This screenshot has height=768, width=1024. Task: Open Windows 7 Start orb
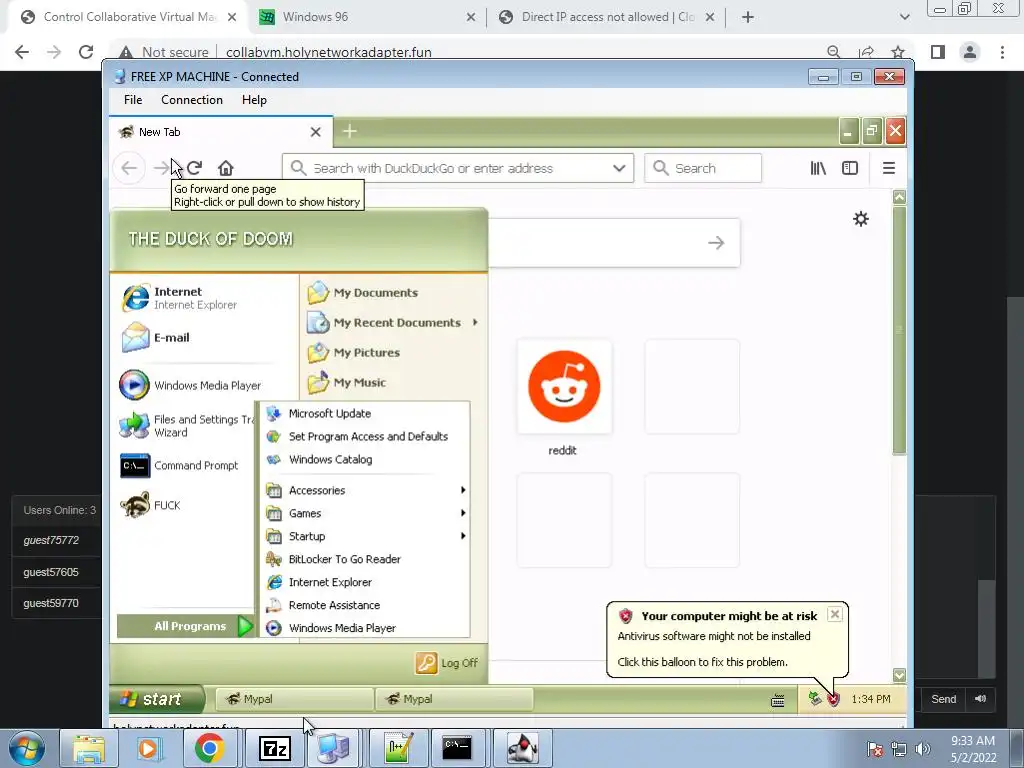pos(27,748)
